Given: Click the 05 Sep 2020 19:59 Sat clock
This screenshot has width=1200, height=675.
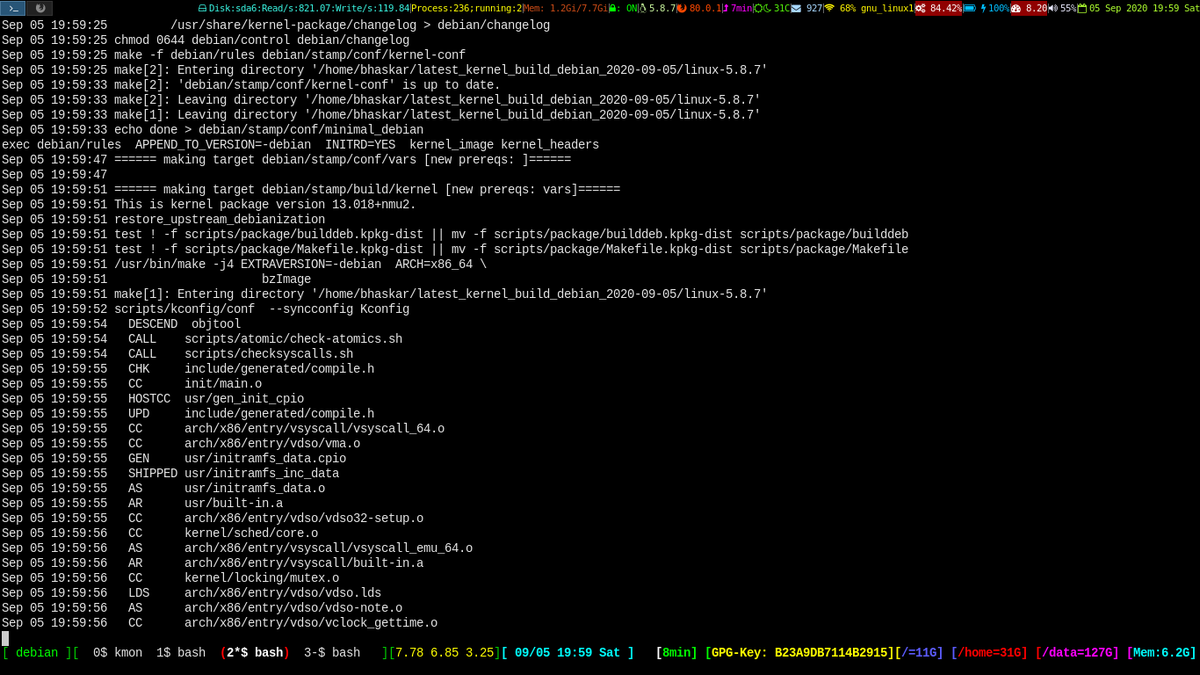Looking at the screenshot, I should tap(1144, 8).
